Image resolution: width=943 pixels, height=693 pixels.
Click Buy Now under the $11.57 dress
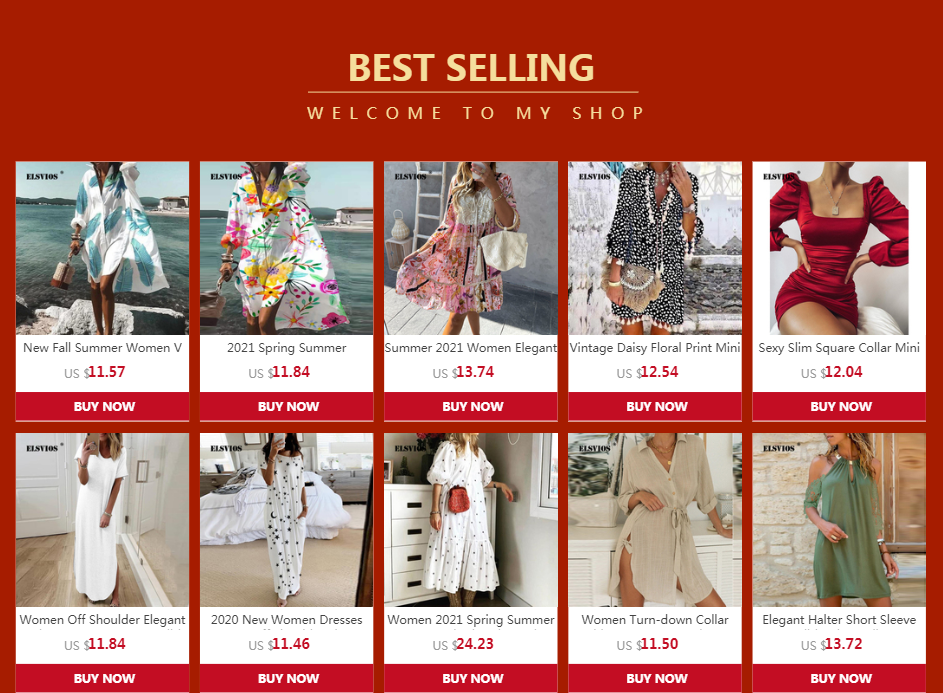[102, 407]
